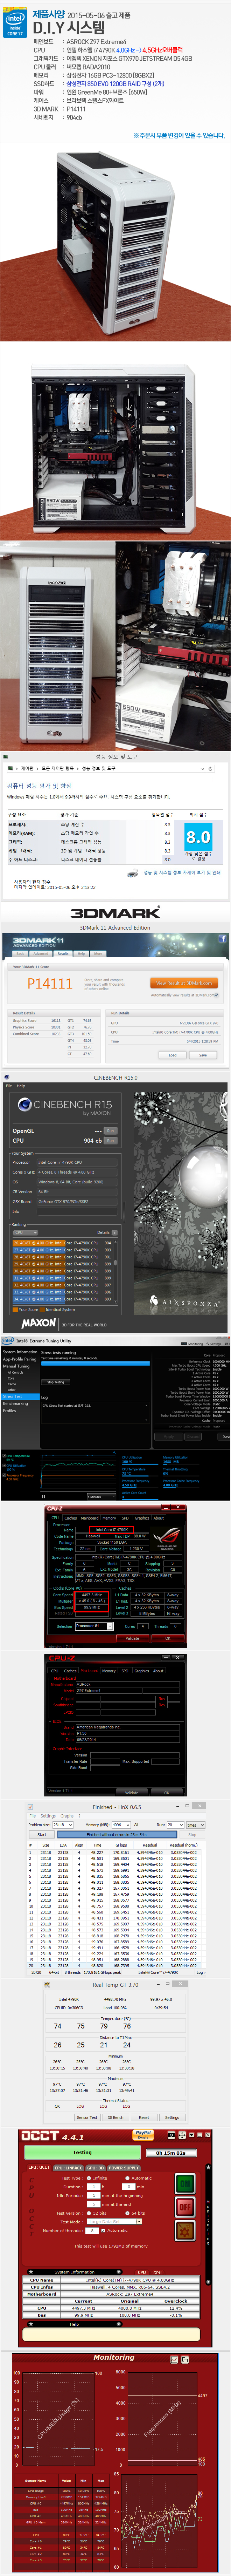Switch to the Advanced tab in 3DMark 11

tap(41, 954)
